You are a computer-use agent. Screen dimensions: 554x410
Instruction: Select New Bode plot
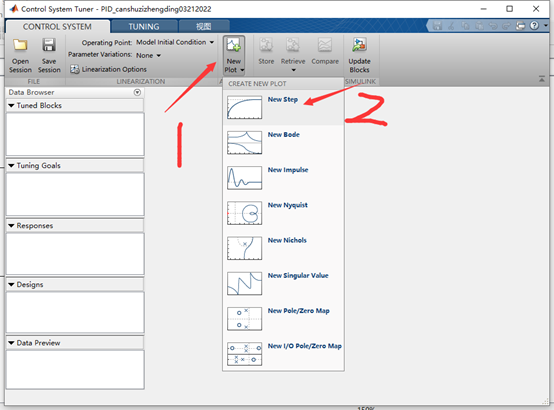283,142
